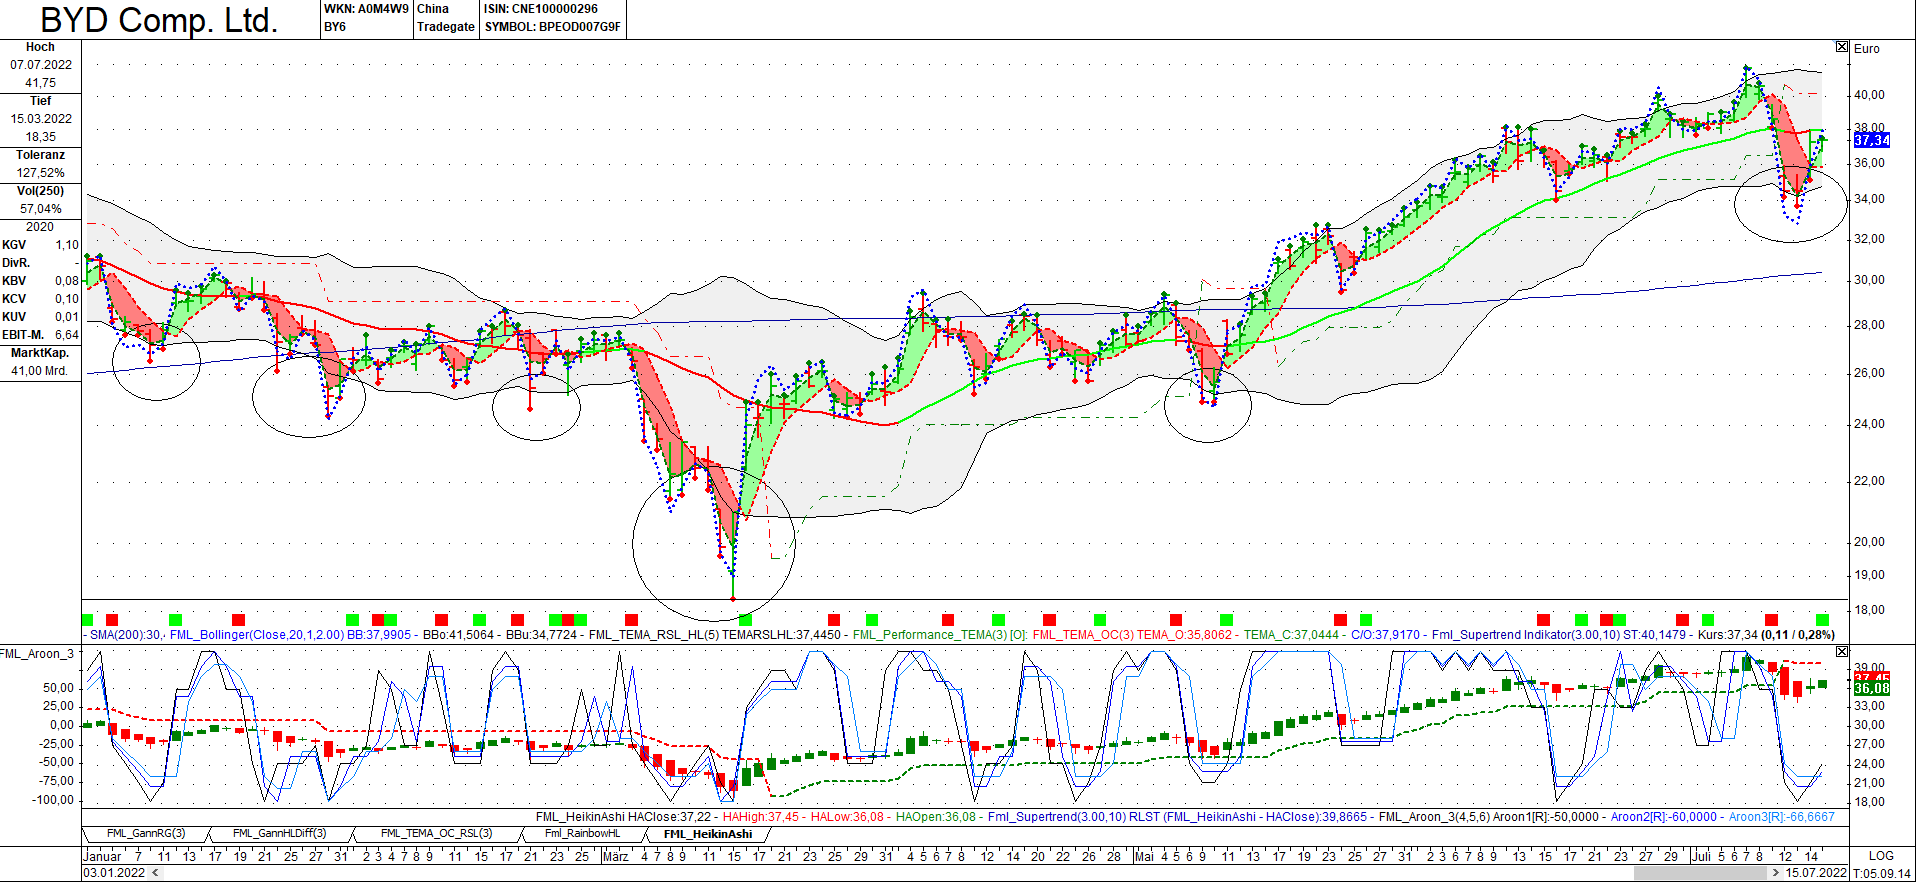Click the DivR. row label

pos(16,263)
